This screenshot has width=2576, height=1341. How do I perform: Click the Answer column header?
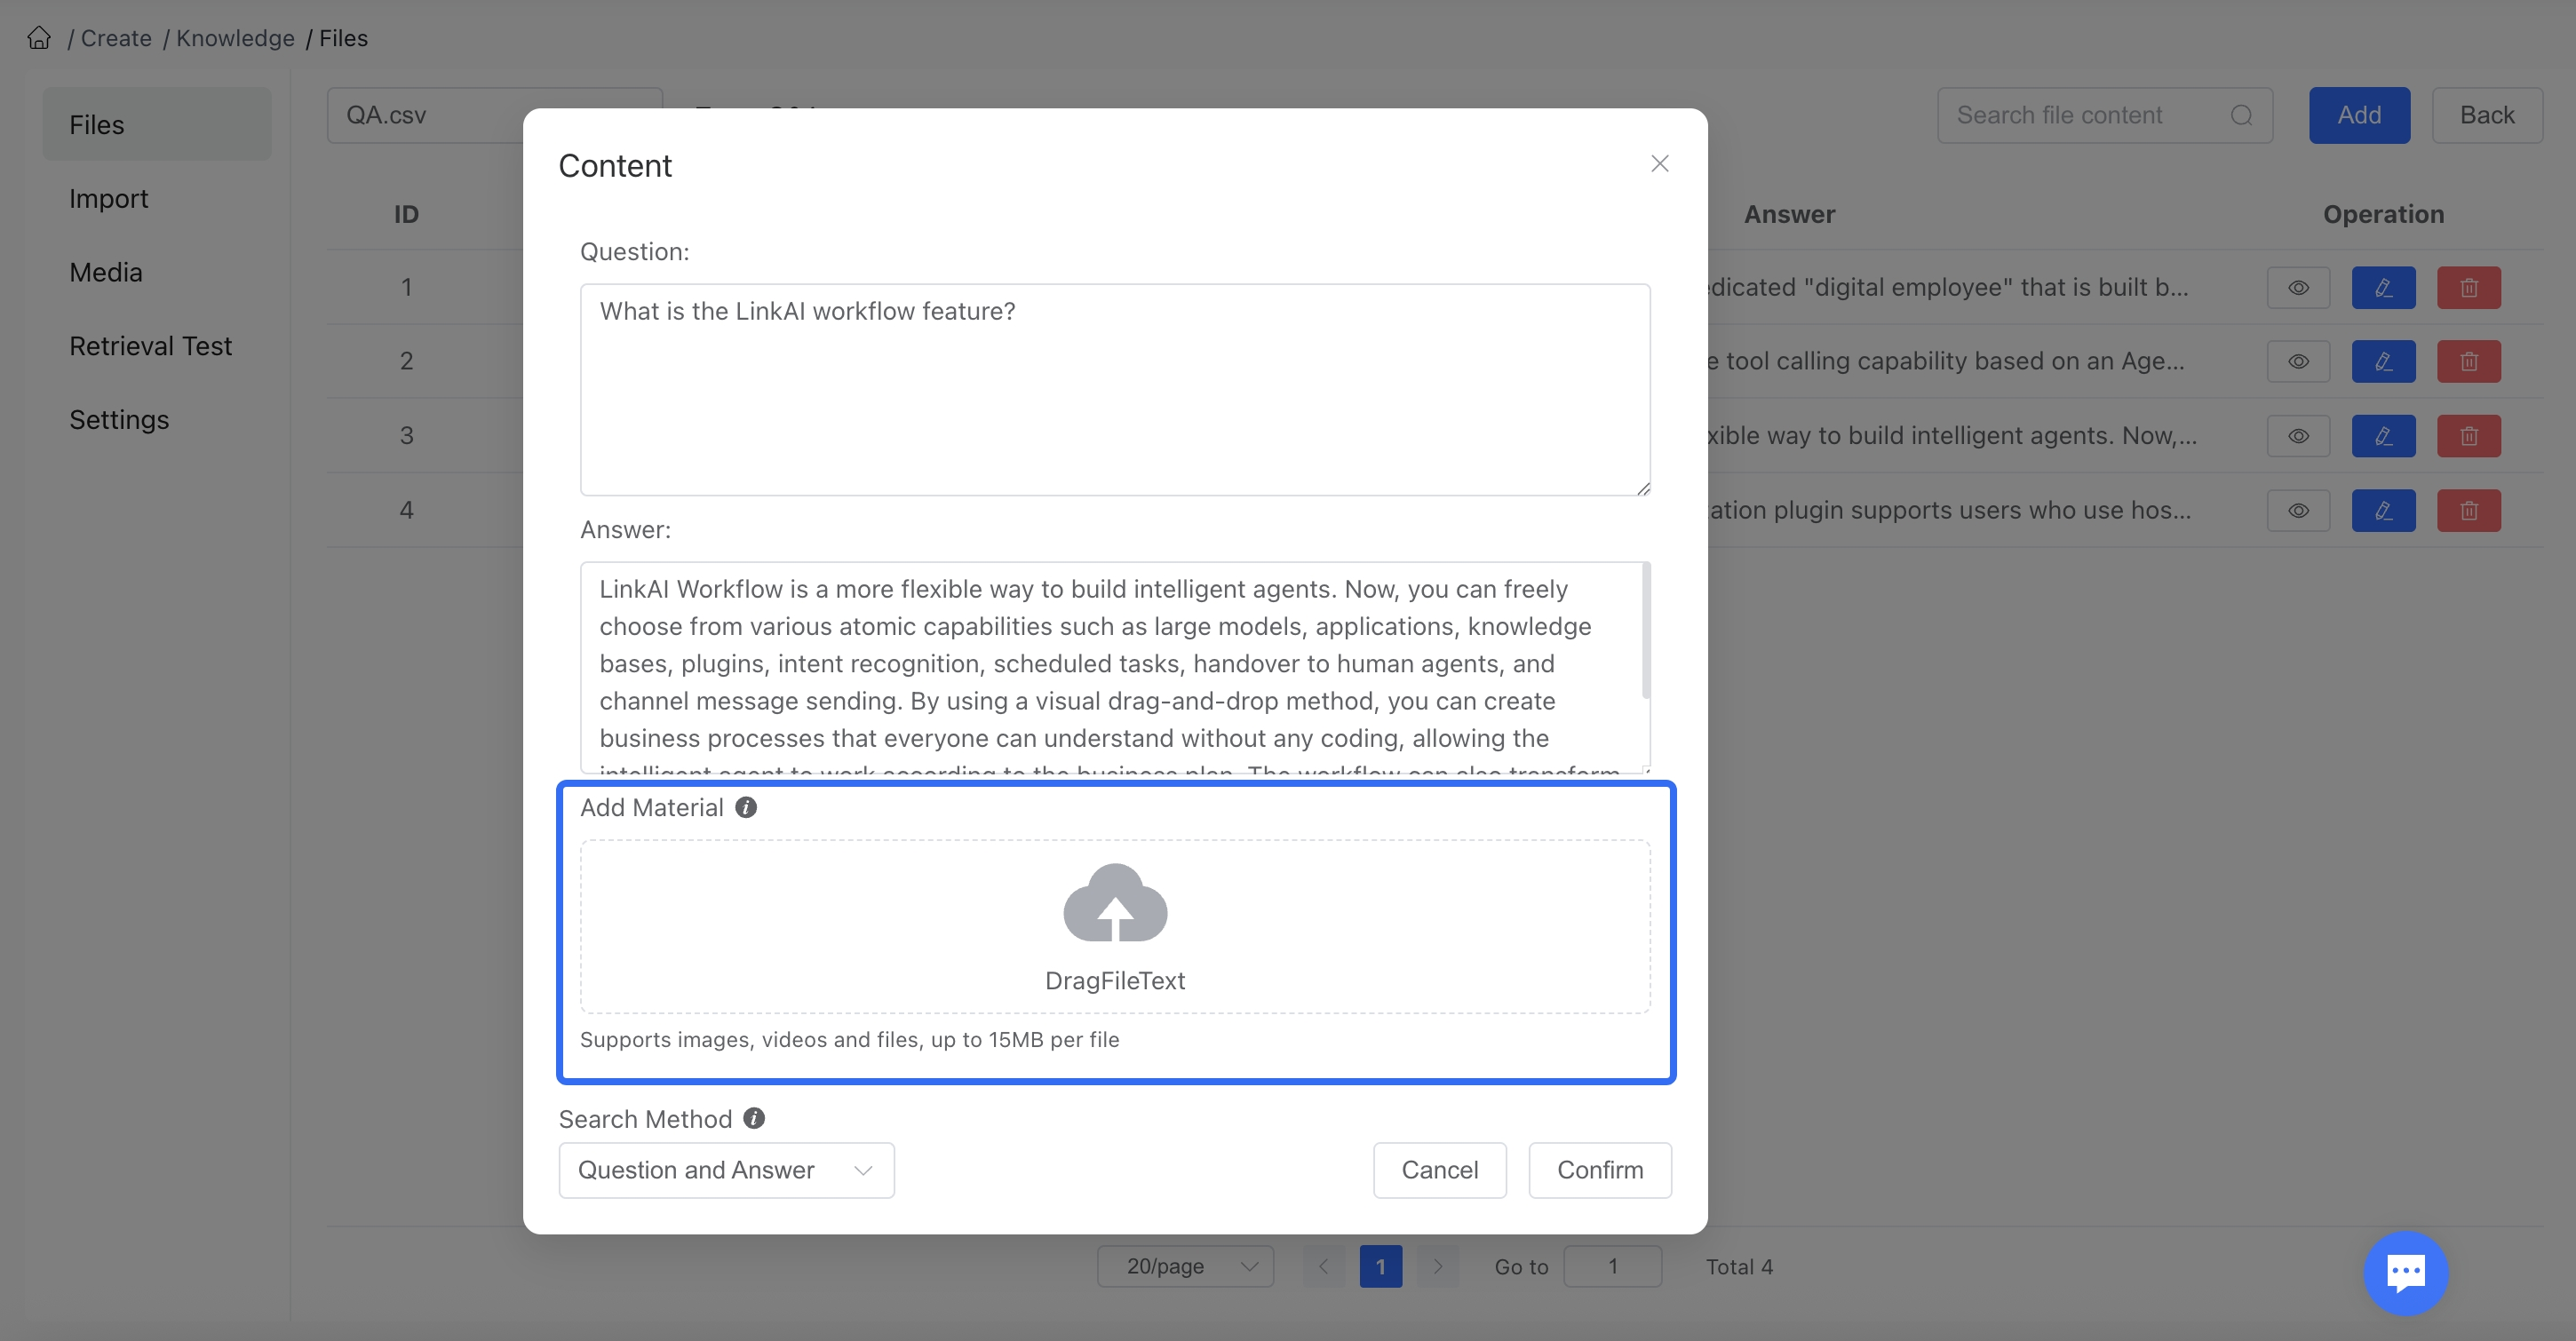pyautogui.click(x=1789, y=214)
